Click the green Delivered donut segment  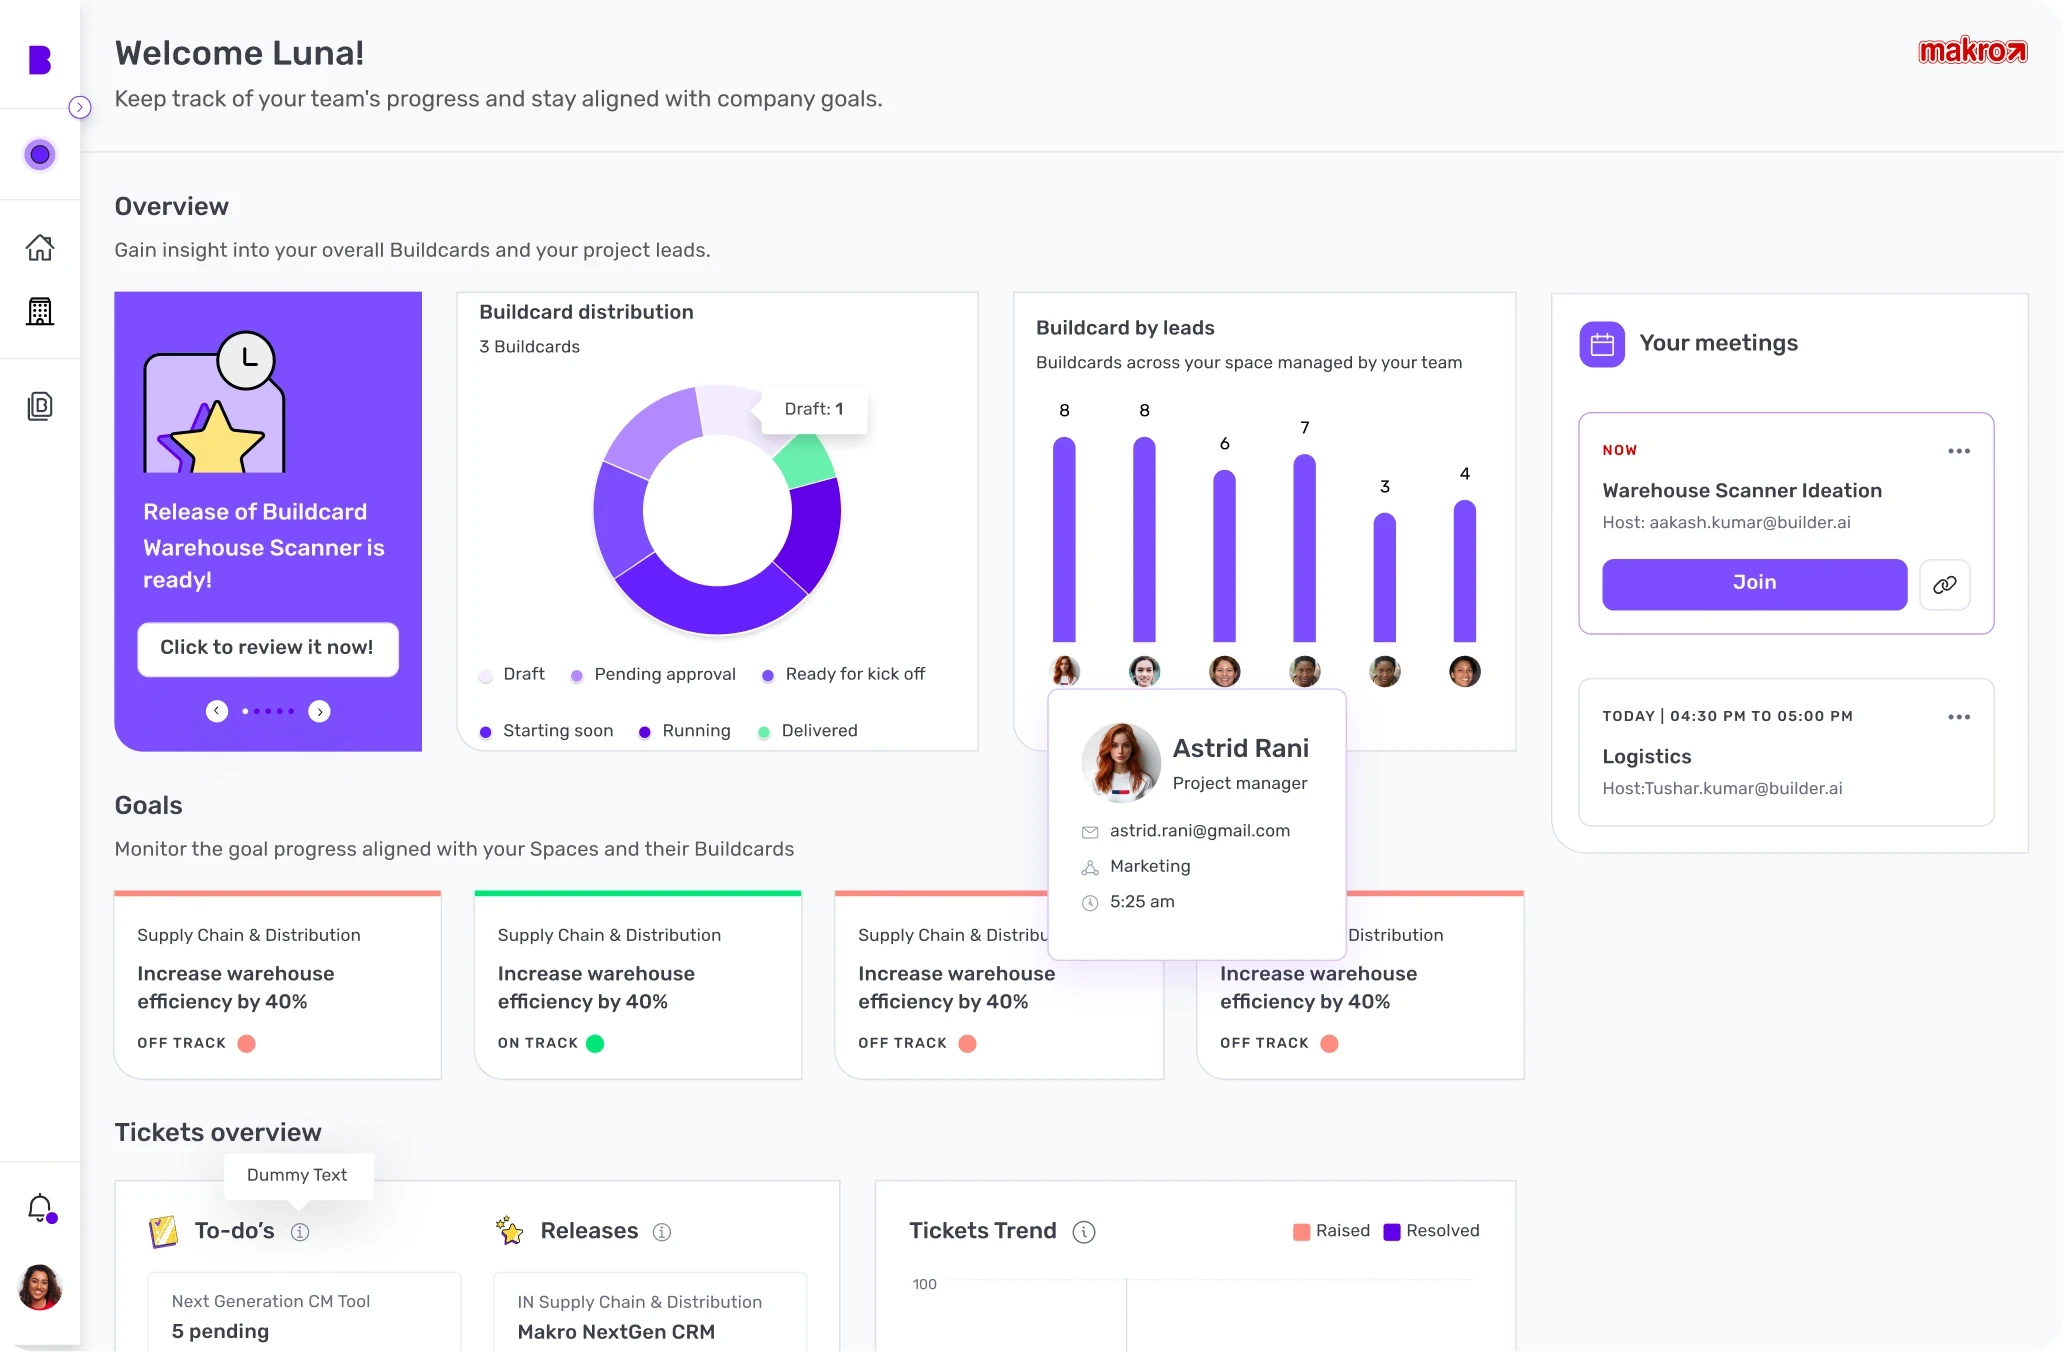click(x=807, y=462)
